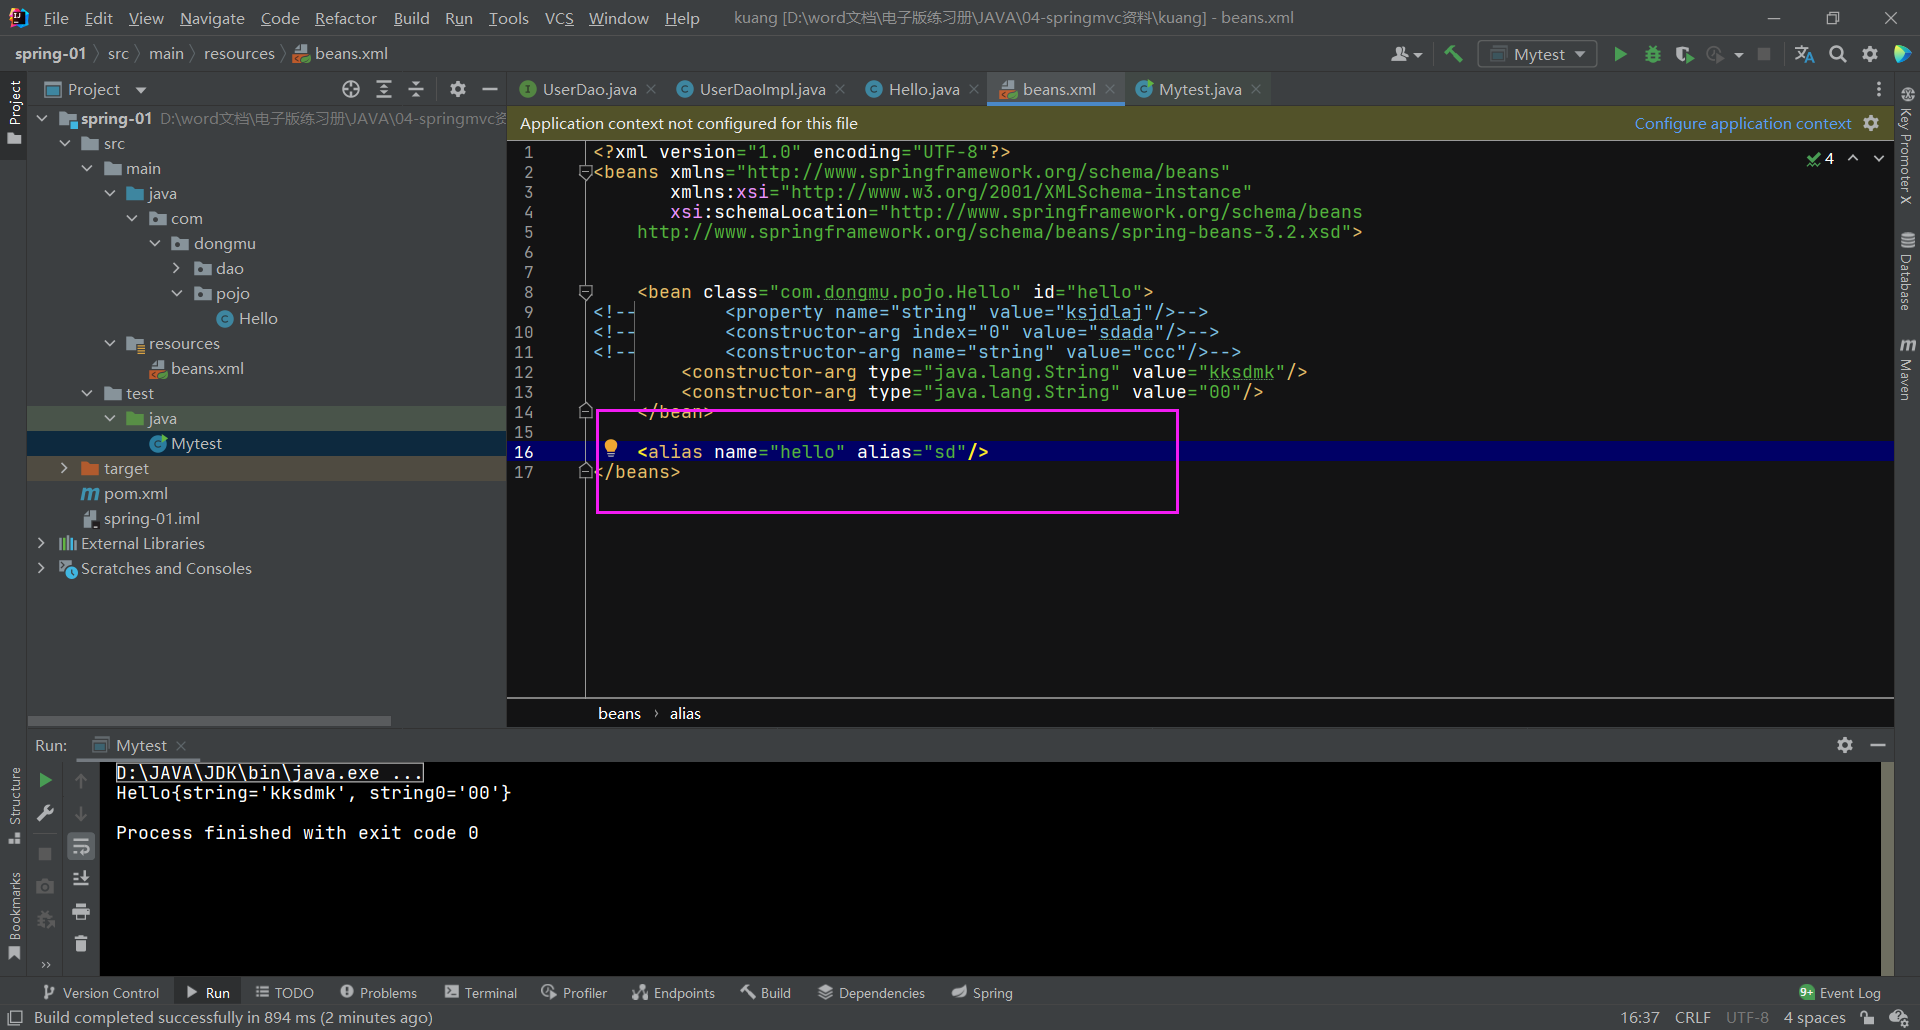The image size is (1920, 1030).
Task: Expand the target folder
Action: tap(65, 468)
